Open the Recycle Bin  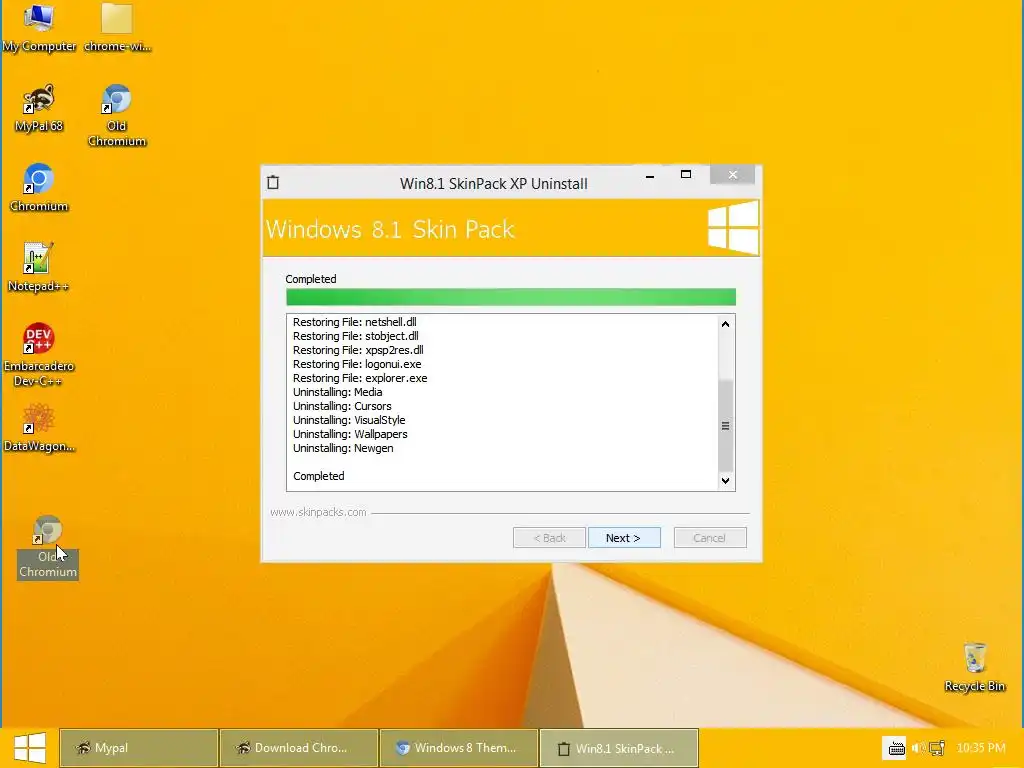[x=974, y=667]
